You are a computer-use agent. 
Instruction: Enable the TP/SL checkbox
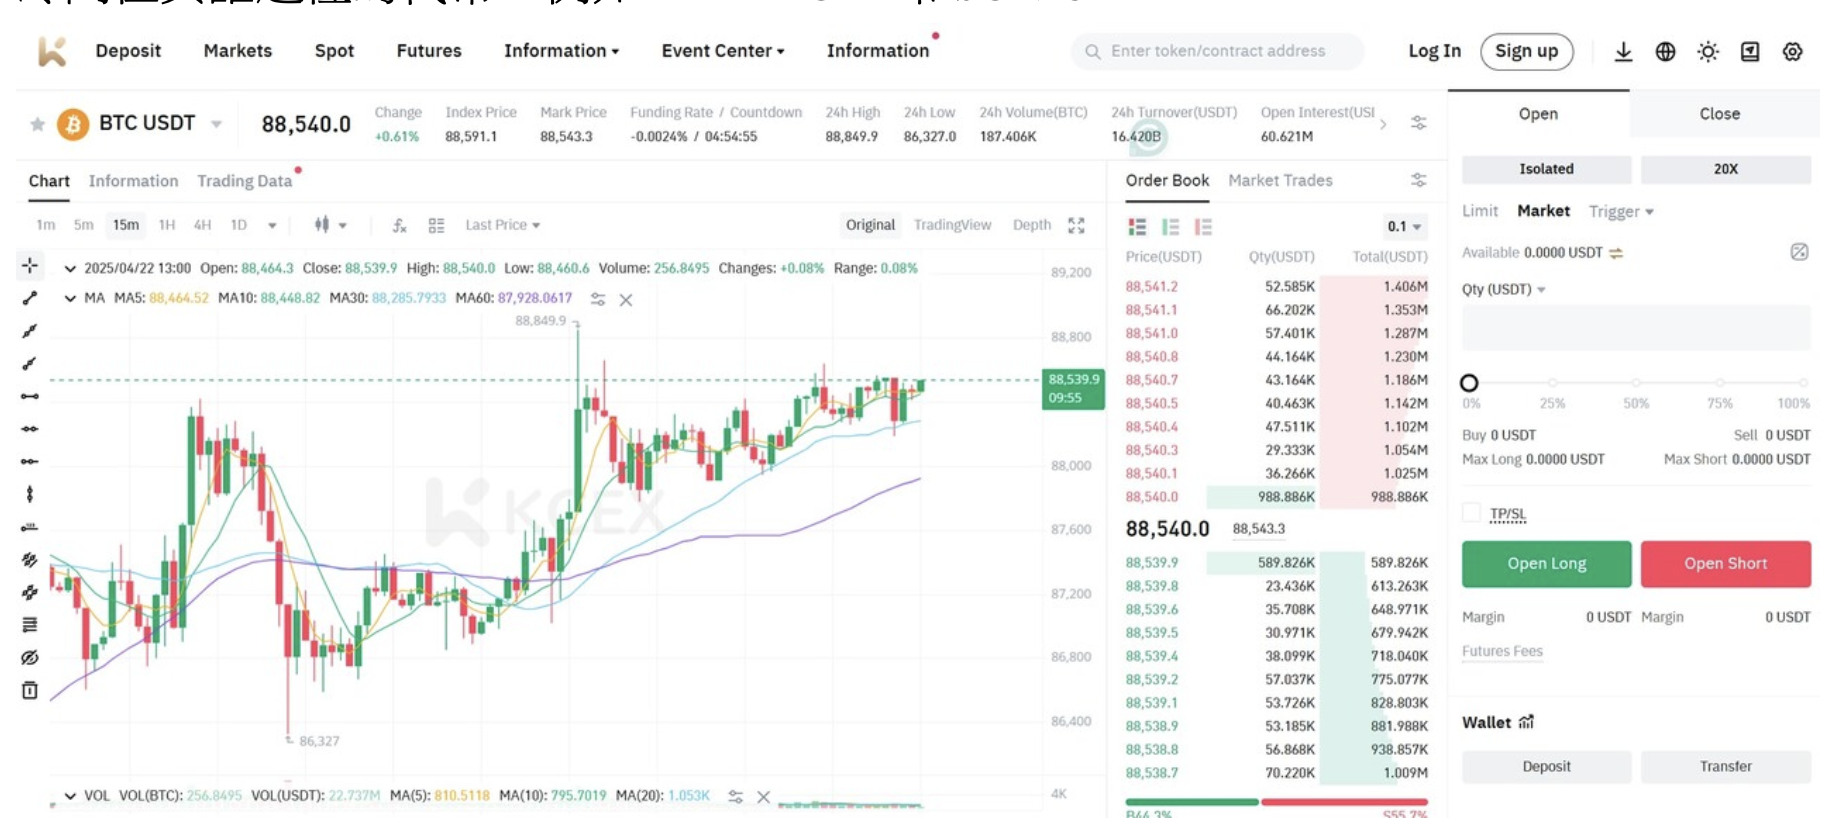tap(1471, 513)
